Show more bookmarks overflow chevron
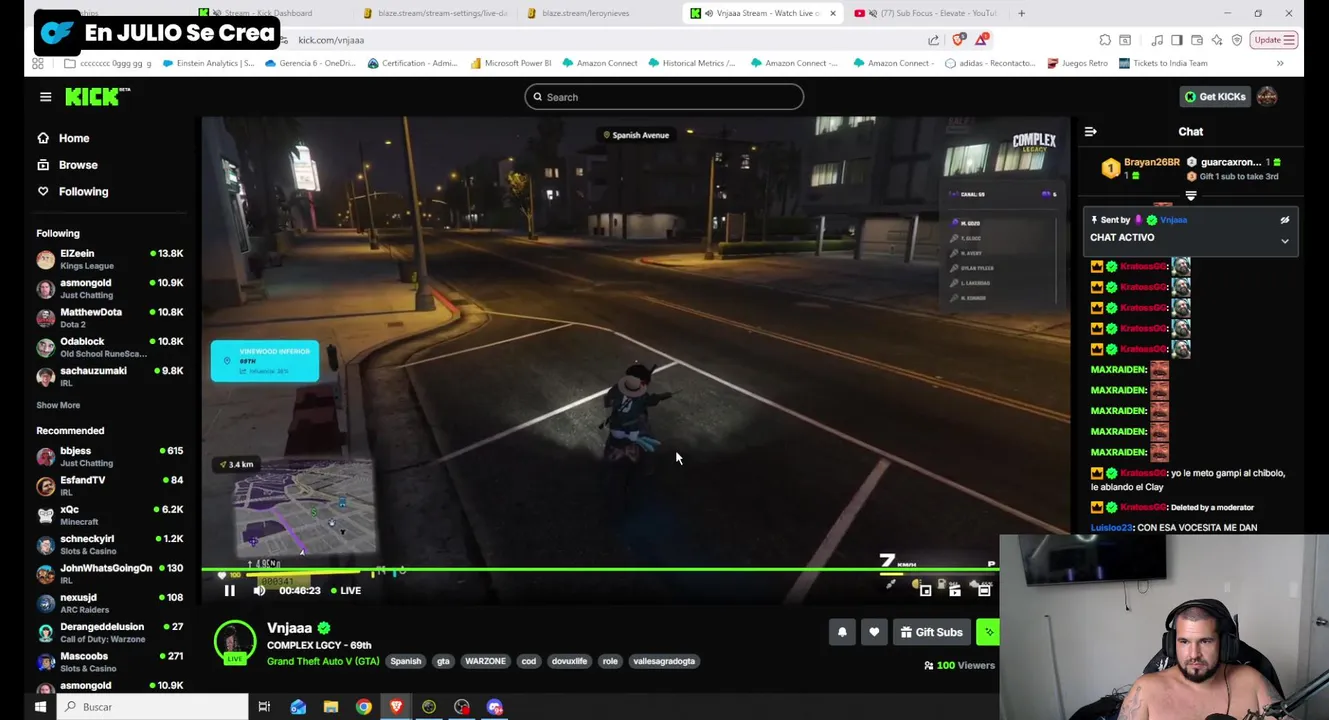The width and height of the screenshot is (1329, 720). pos(1280,63)
